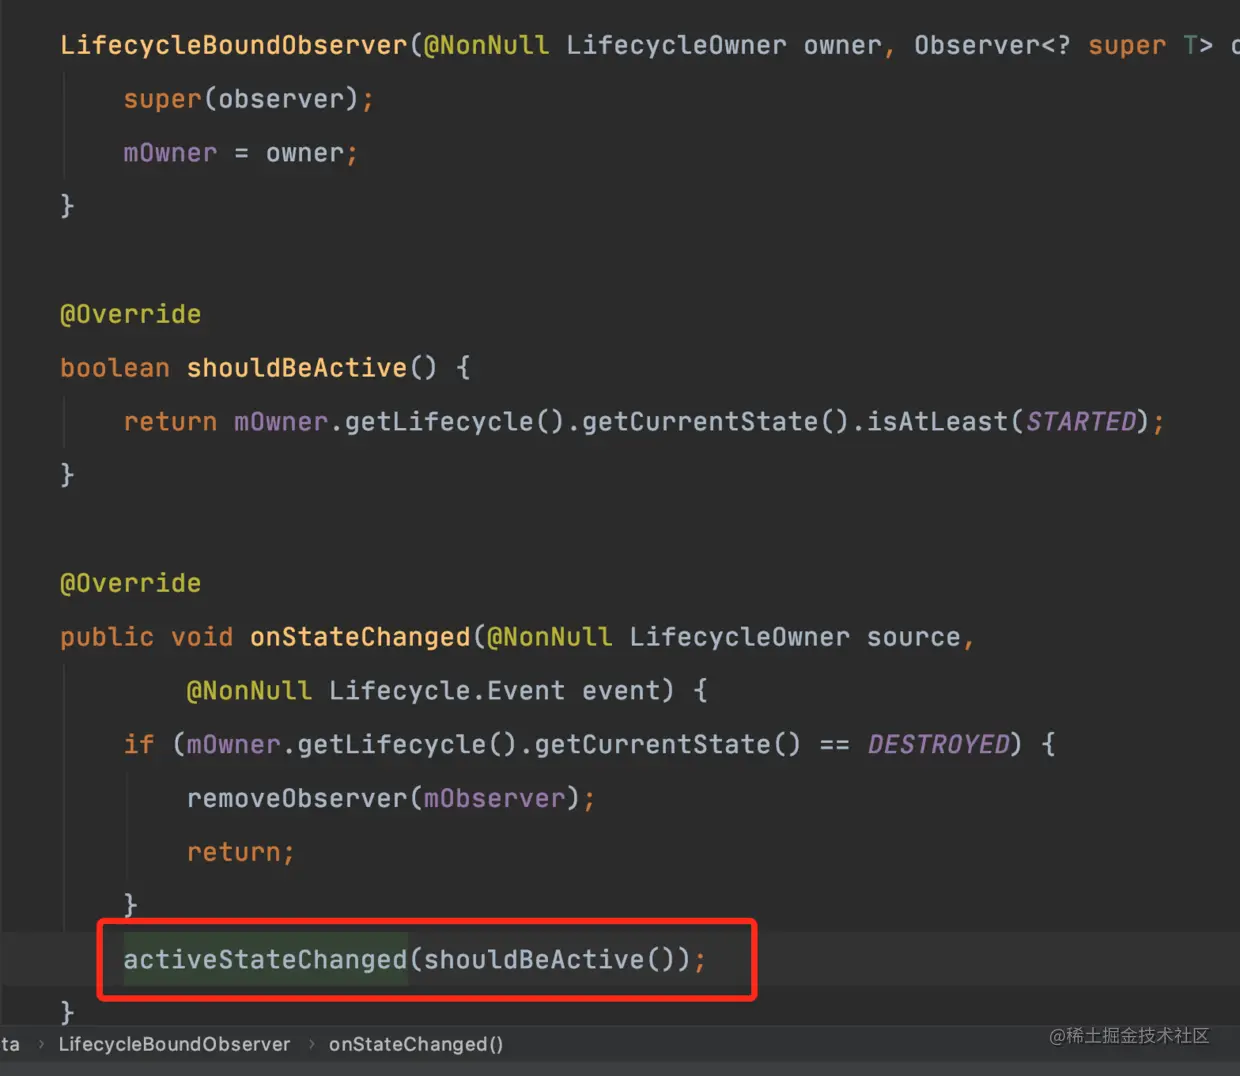
Task: Click the source parameter name
Action: point(913,637)
